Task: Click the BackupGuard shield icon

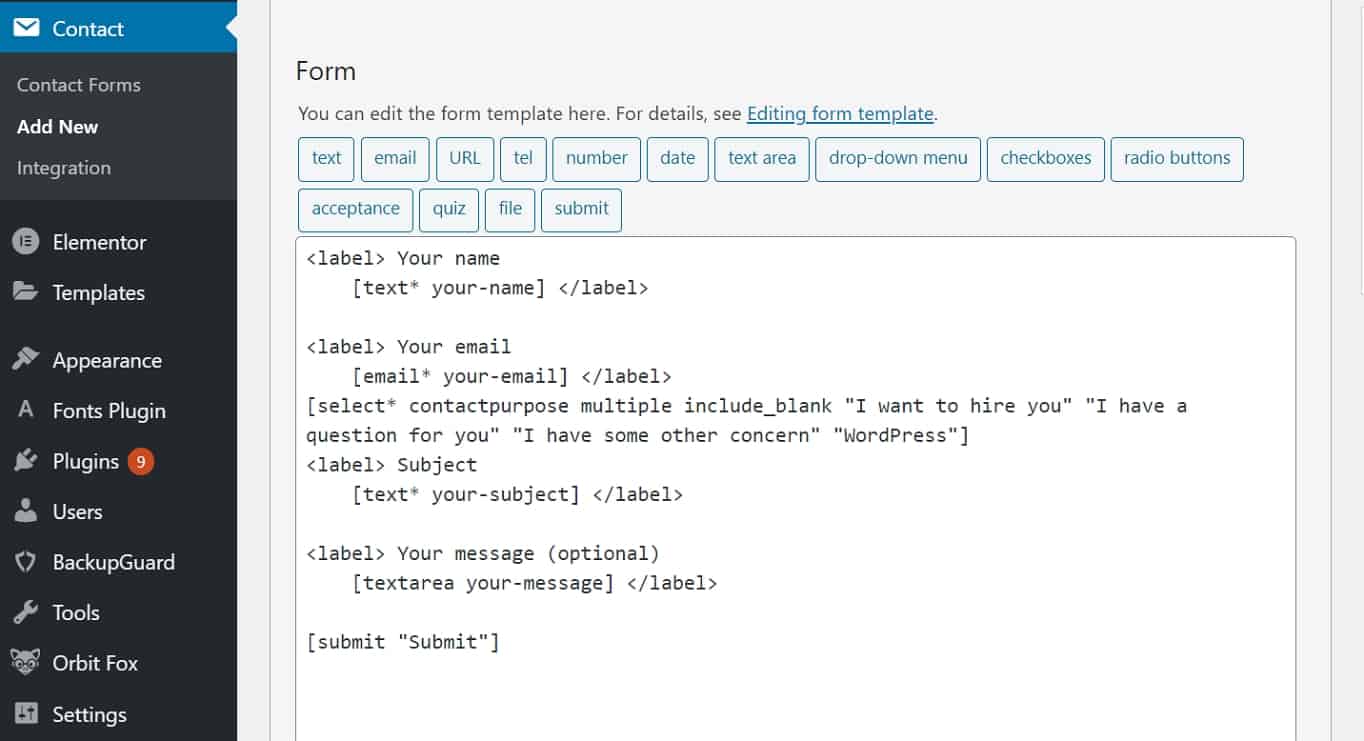Action: point(26,562)
